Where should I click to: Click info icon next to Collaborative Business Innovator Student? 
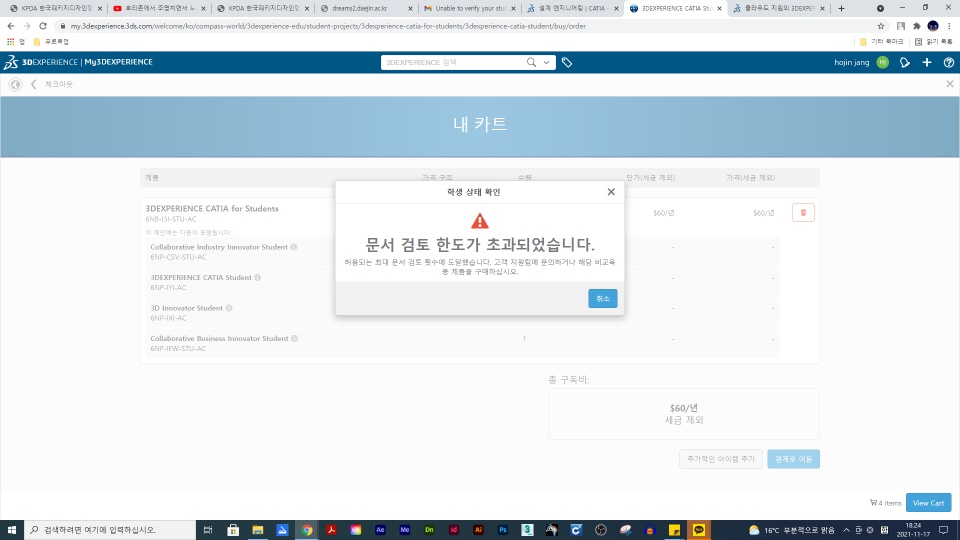tap(294, 339)
